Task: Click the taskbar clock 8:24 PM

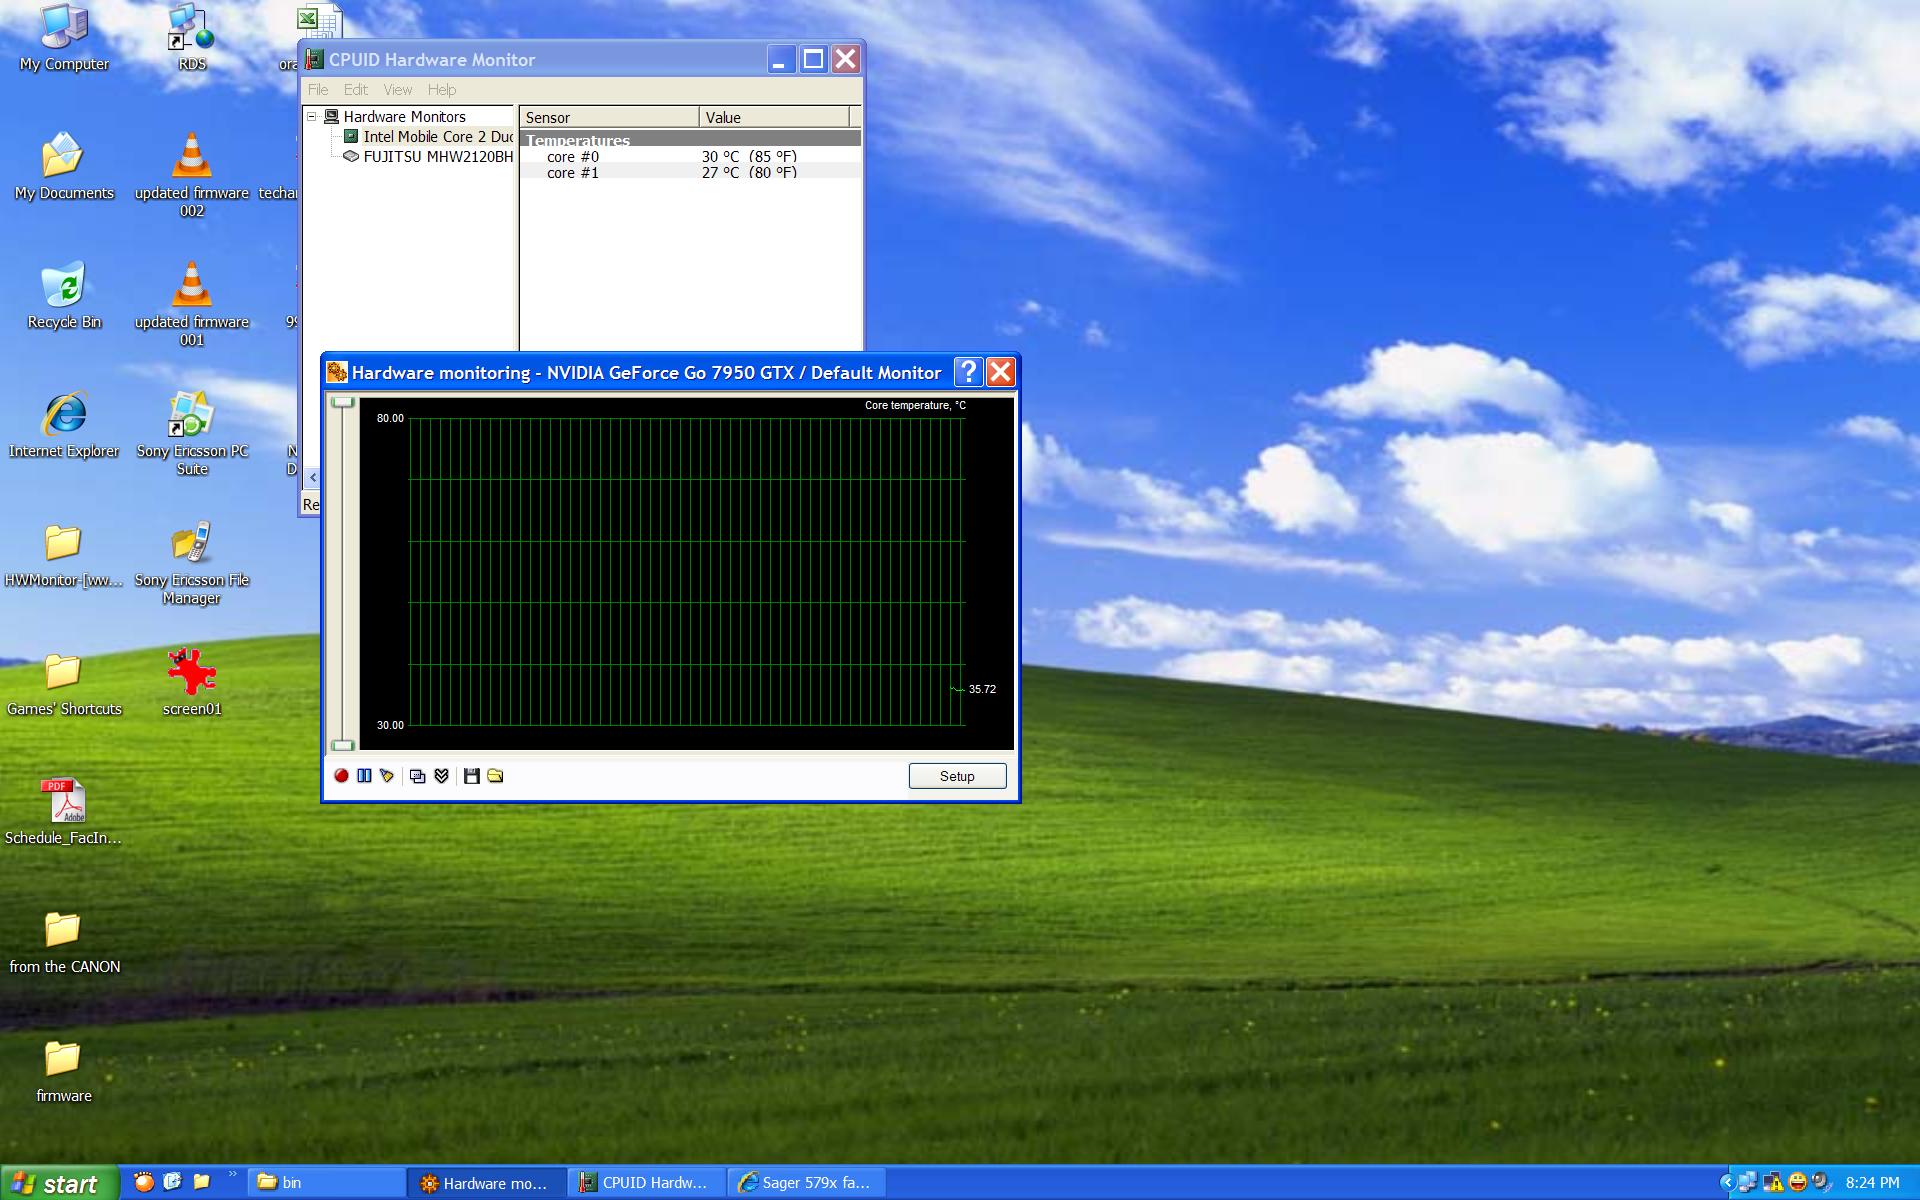Action: 1872,1183
